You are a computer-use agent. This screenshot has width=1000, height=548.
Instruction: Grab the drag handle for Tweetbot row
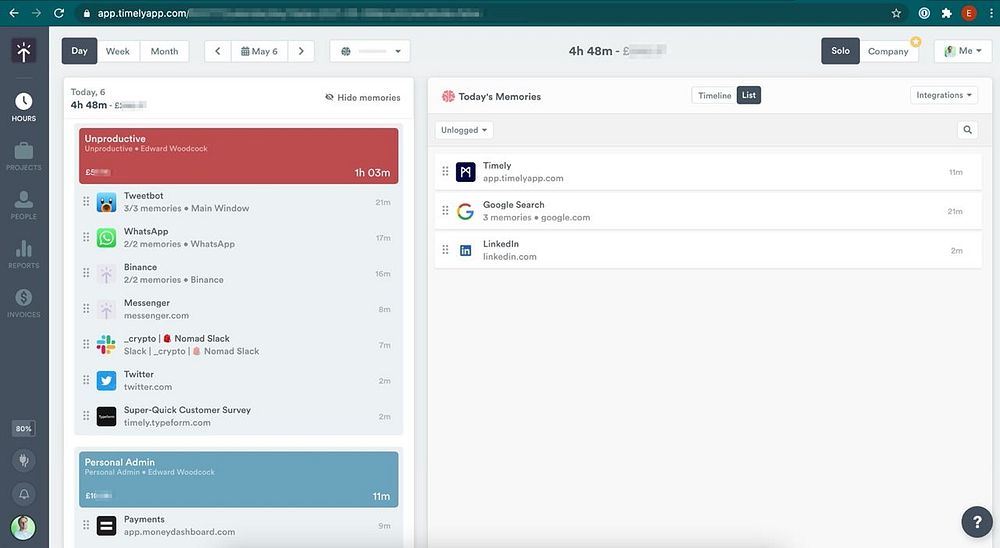[x=86, y=202]
